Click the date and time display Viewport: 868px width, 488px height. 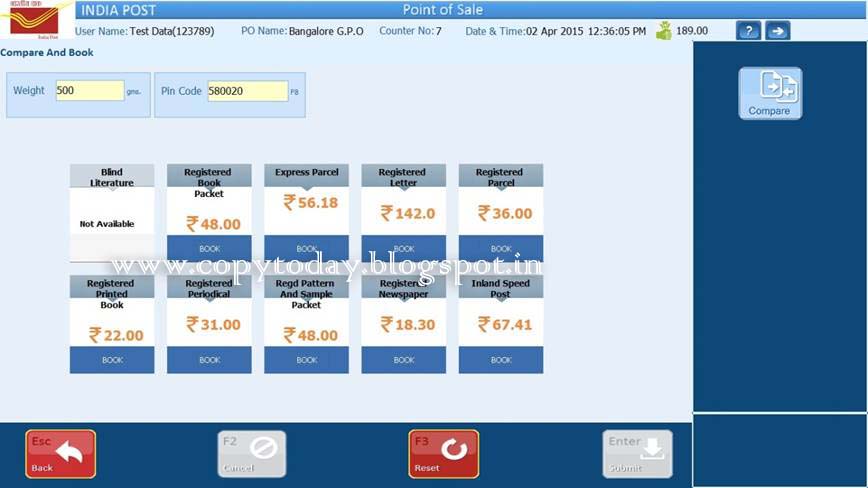tap(556, 31)
